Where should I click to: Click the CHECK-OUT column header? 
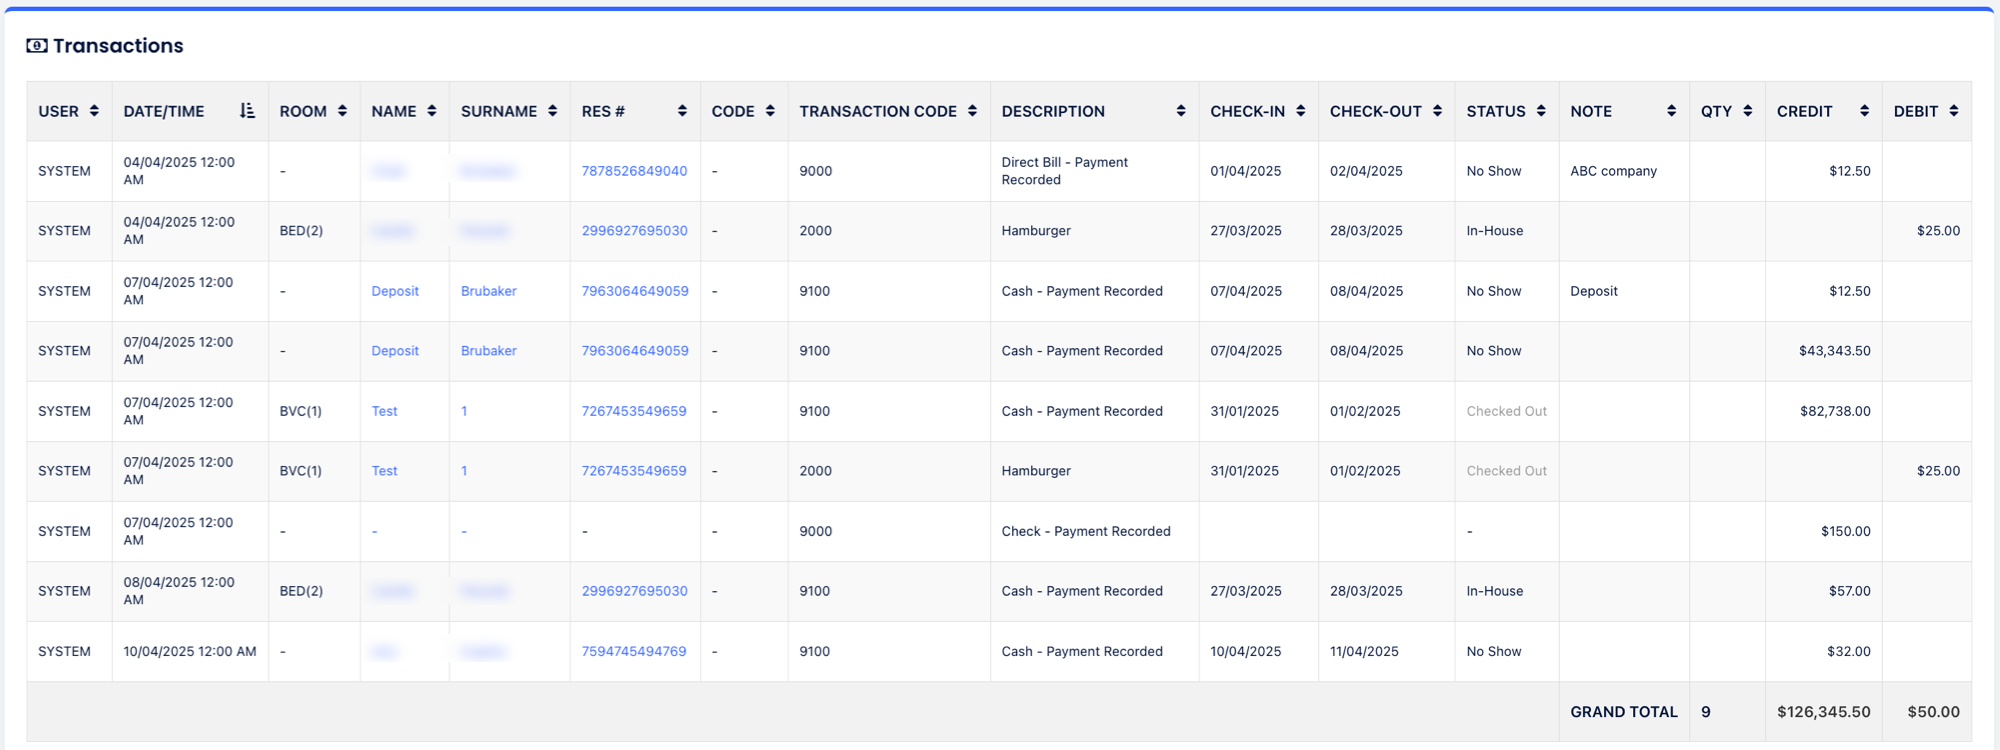tap(1375, 111)
